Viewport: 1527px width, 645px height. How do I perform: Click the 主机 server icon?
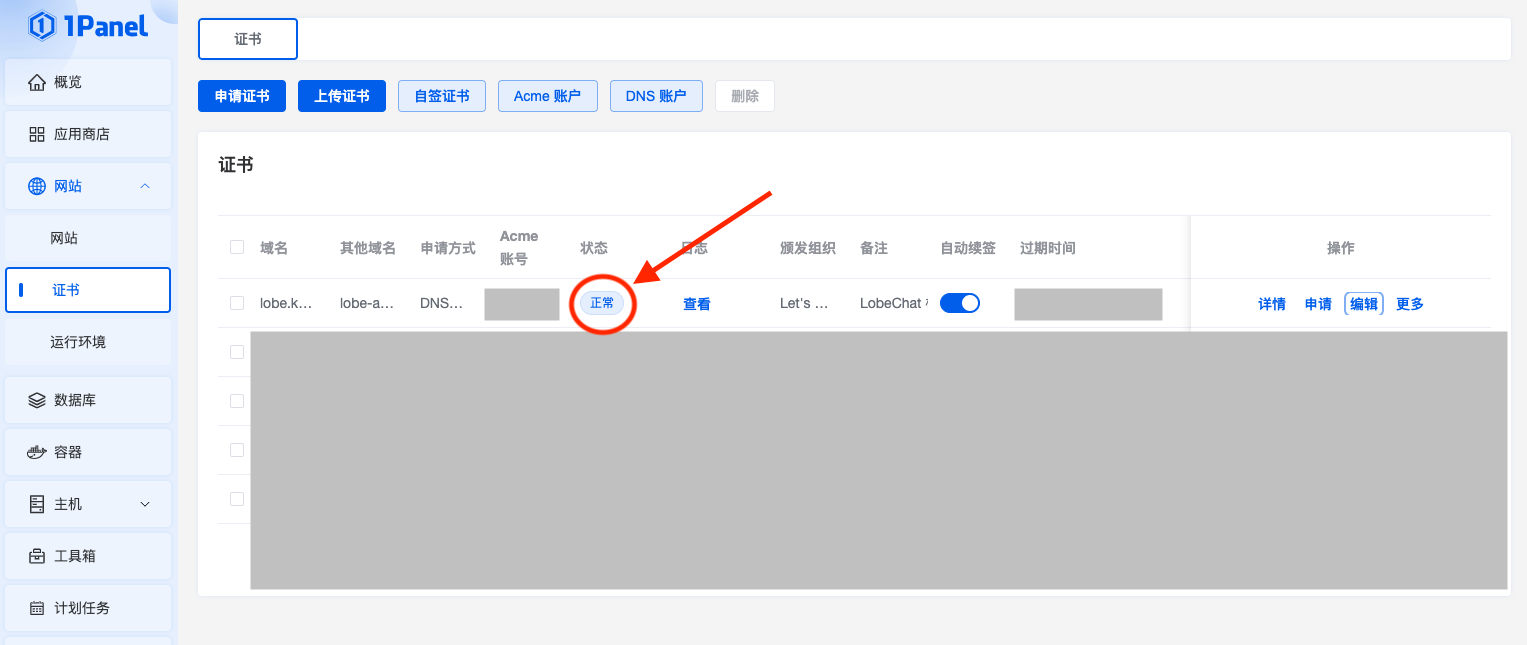click(37, 504)
